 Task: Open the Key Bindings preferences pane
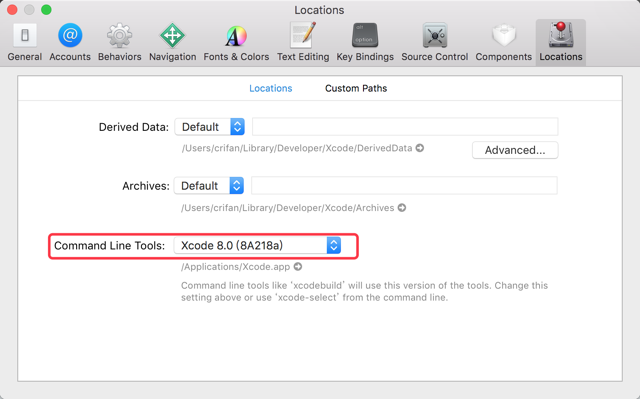[x=365, y=42]
